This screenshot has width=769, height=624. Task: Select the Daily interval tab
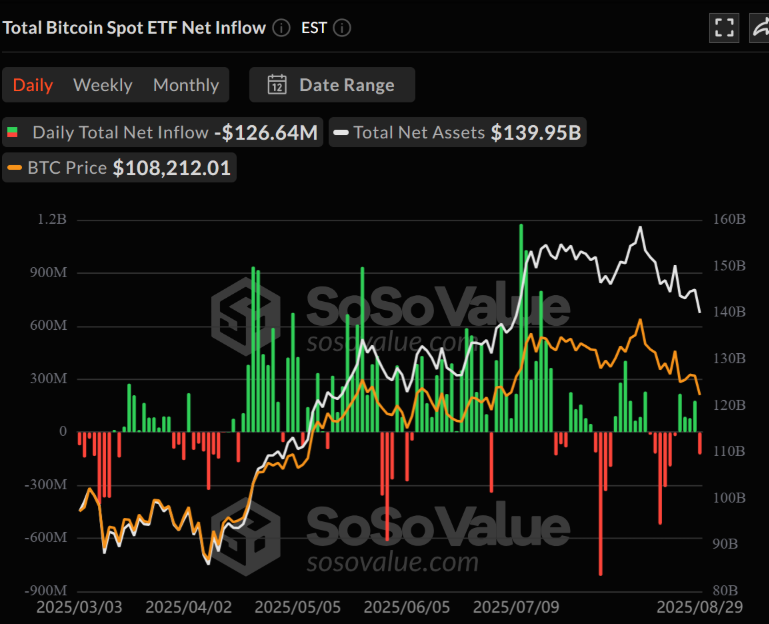point(33,85)
